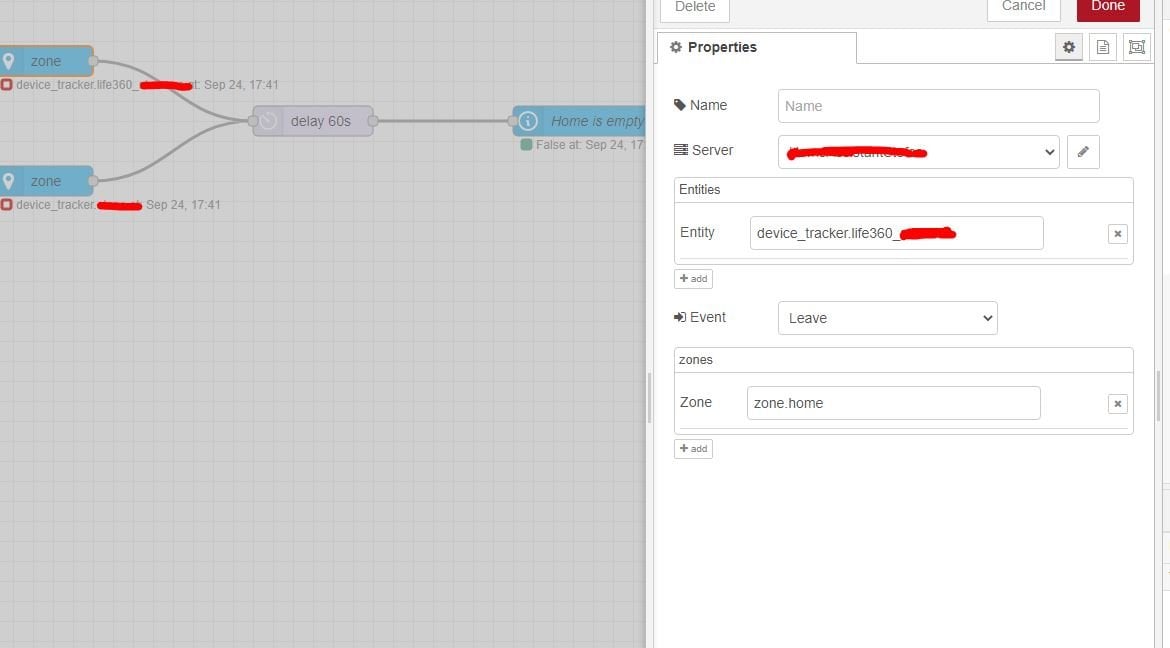
Task: Edit server with pencil icon
Action: click(x=1083, y=152)
